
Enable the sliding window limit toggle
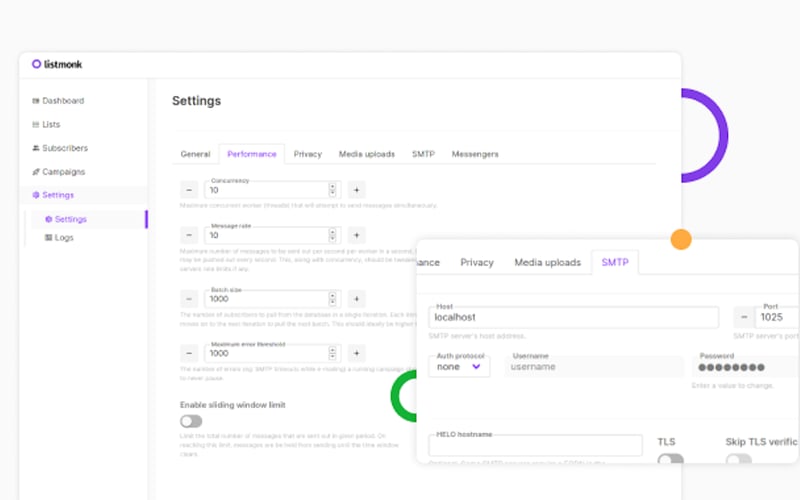pyautogui.click(x=191, y=421)
